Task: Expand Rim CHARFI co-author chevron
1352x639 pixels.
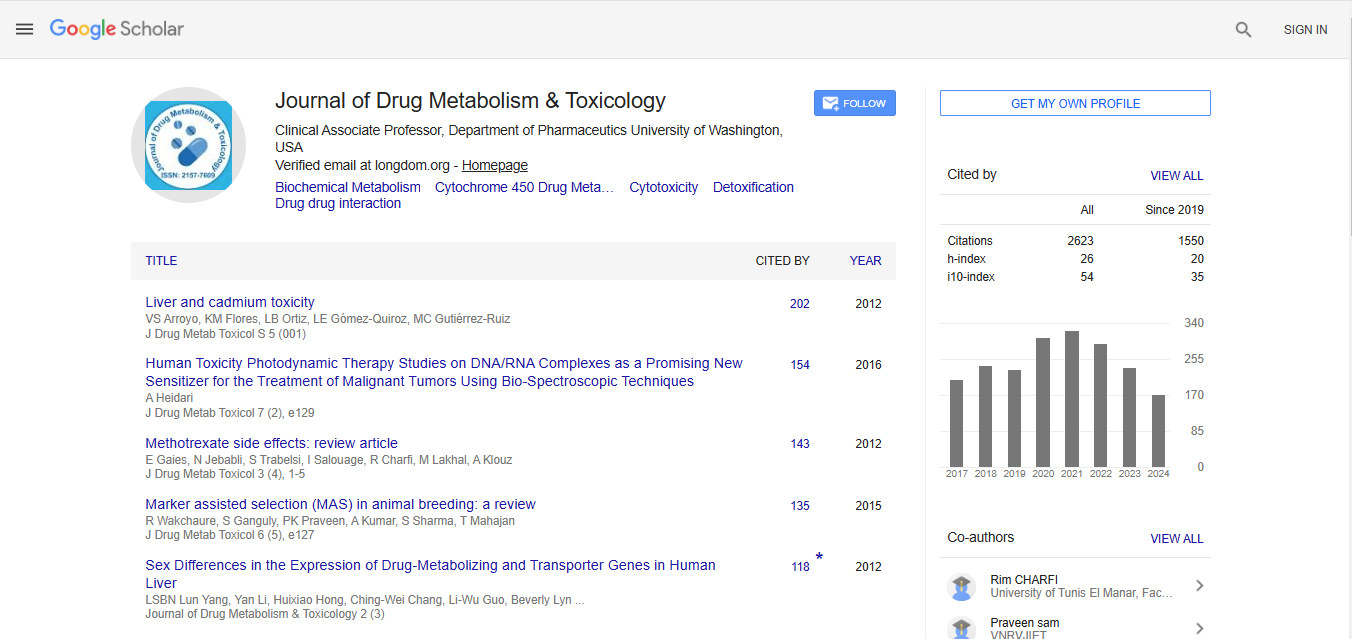Action: tap(1199, 586)
